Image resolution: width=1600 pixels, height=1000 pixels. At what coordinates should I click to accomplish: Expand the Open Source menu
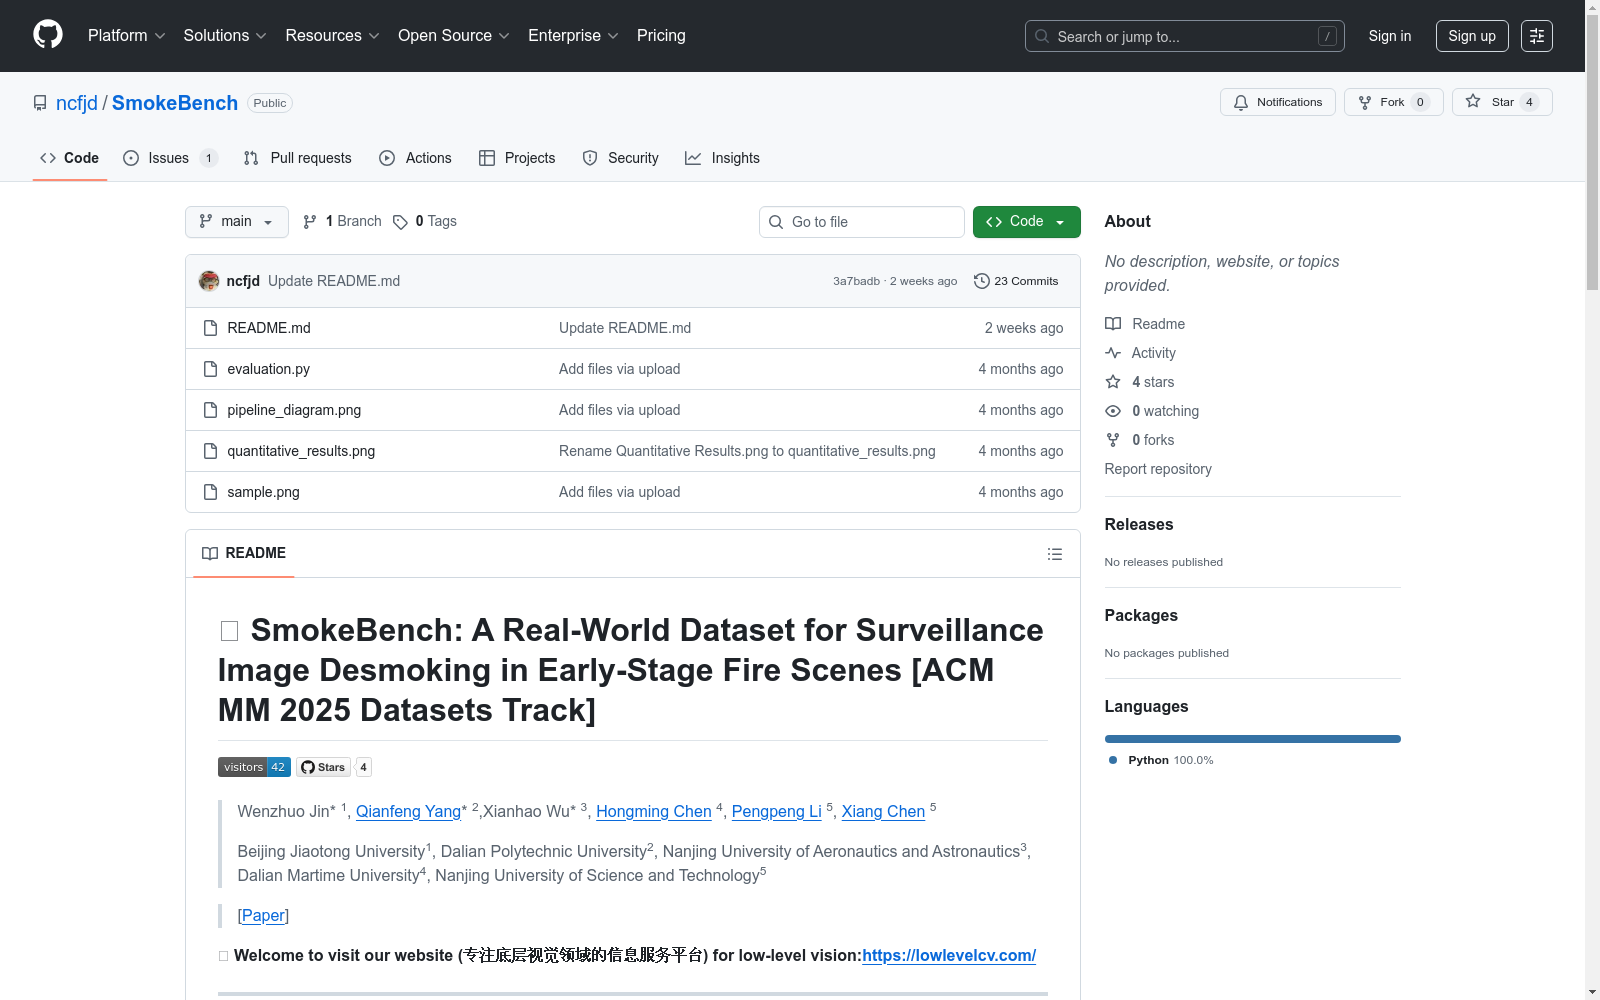point(454,36)
